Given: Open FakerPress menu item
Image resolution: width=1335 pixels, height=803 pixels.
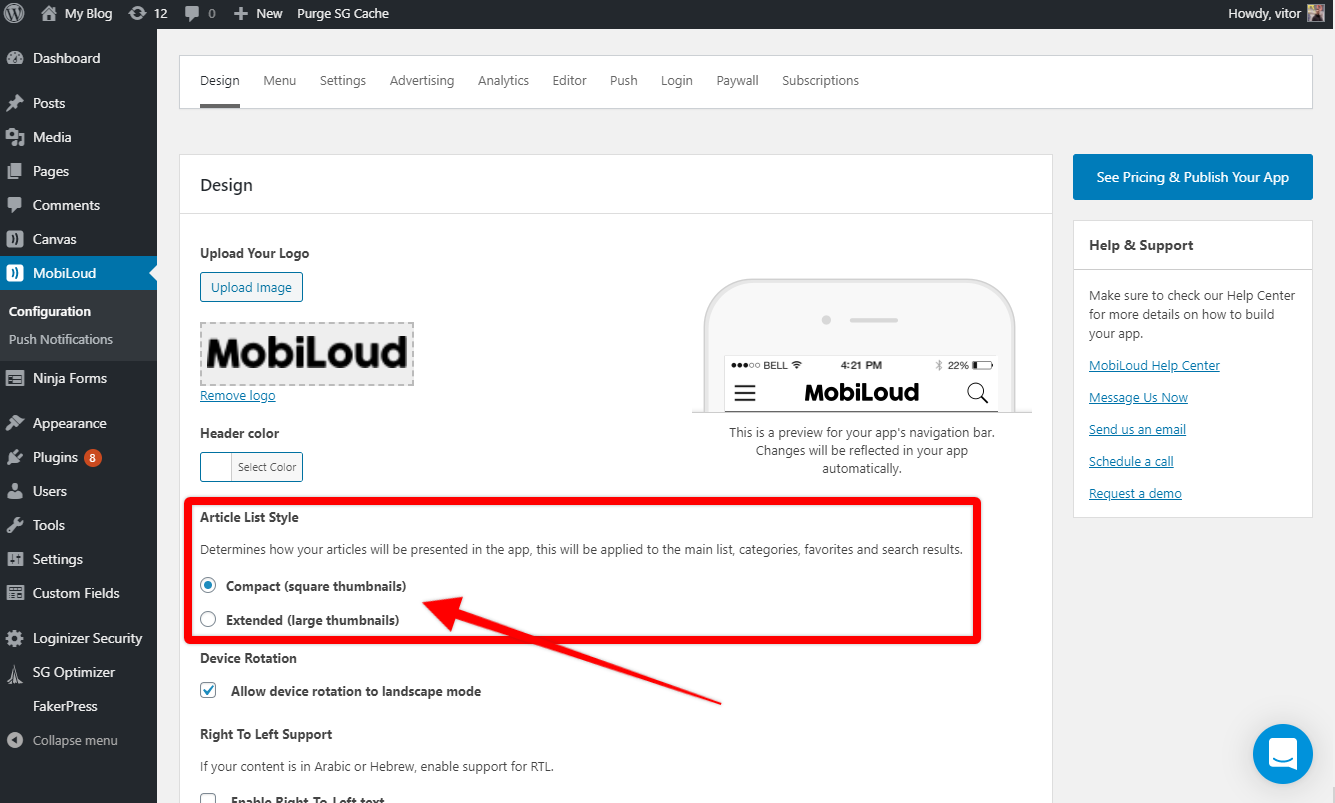Looking at the screenshot, I should 65,706.
